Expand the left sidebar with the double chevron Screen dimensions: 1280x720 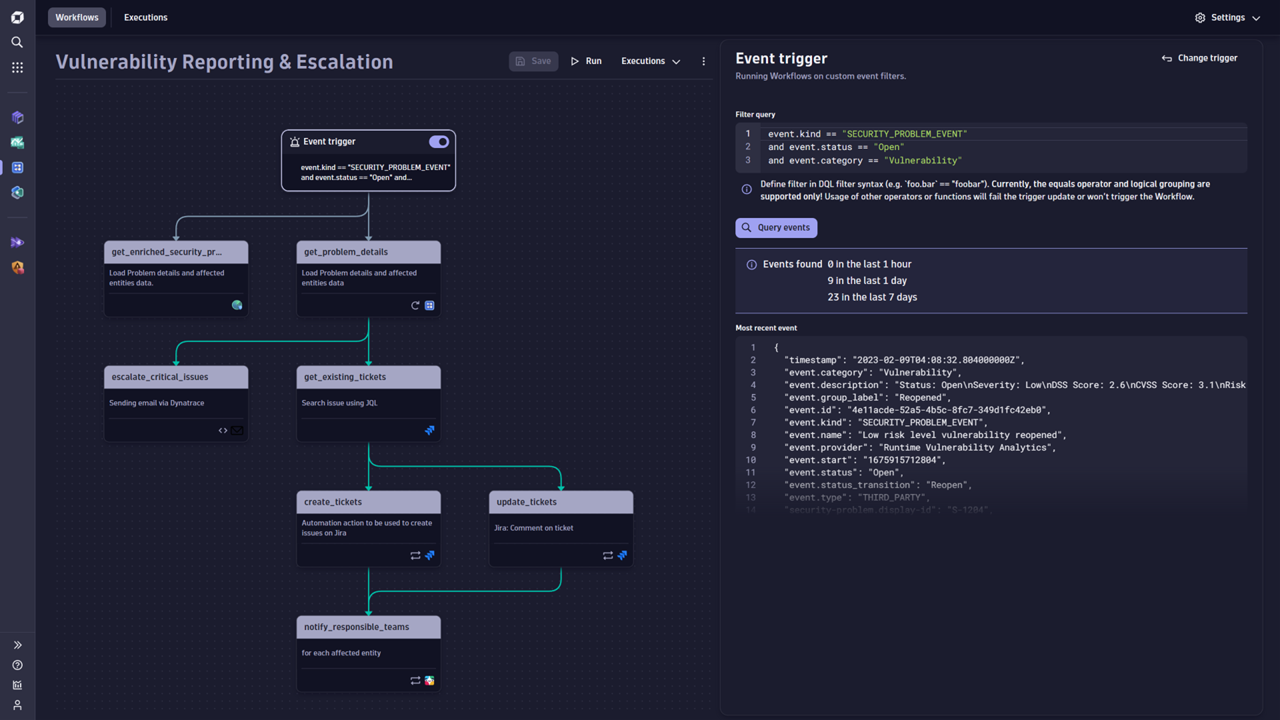[17, 645]
